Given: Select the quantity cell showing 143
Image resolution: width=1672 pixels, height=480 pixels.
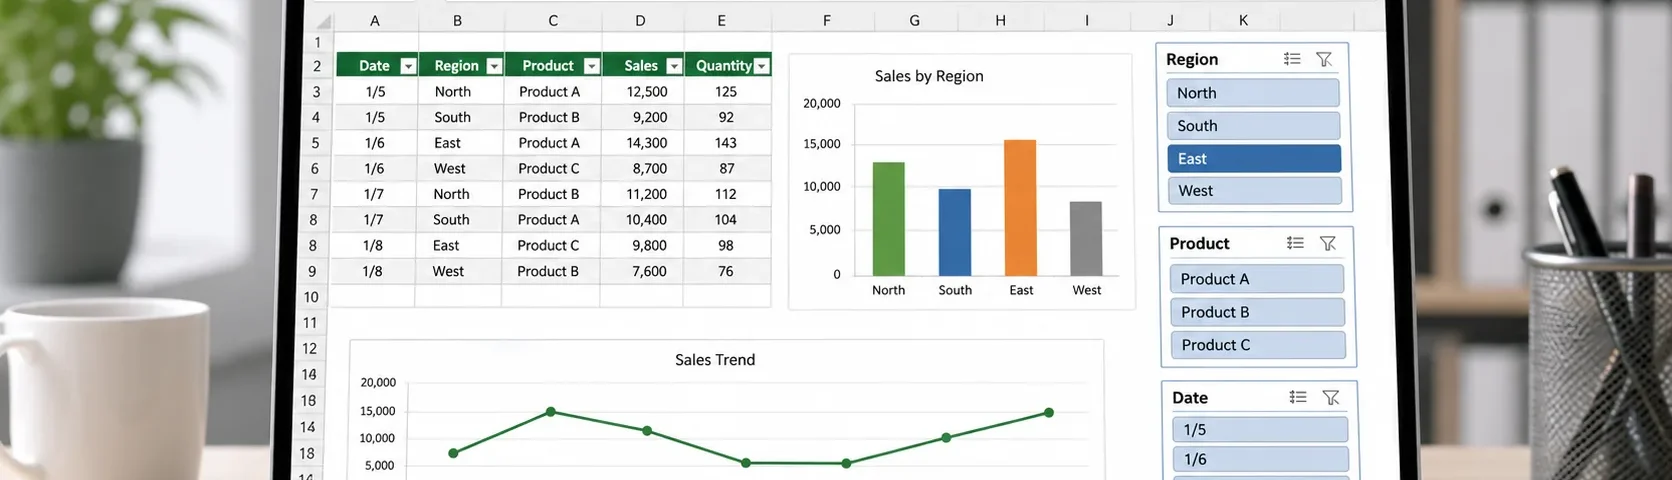Looking at the screenshot, I should point(727,143).
